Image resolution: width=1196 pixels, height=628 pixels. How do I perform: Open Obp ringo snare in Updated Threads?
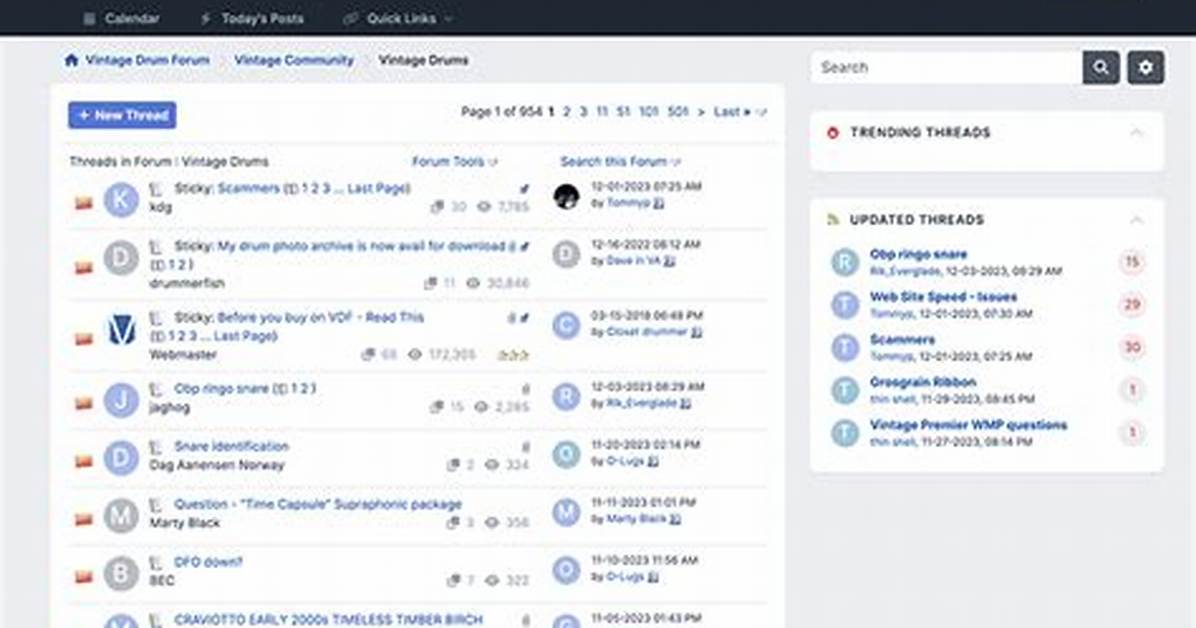coord(918,254)
